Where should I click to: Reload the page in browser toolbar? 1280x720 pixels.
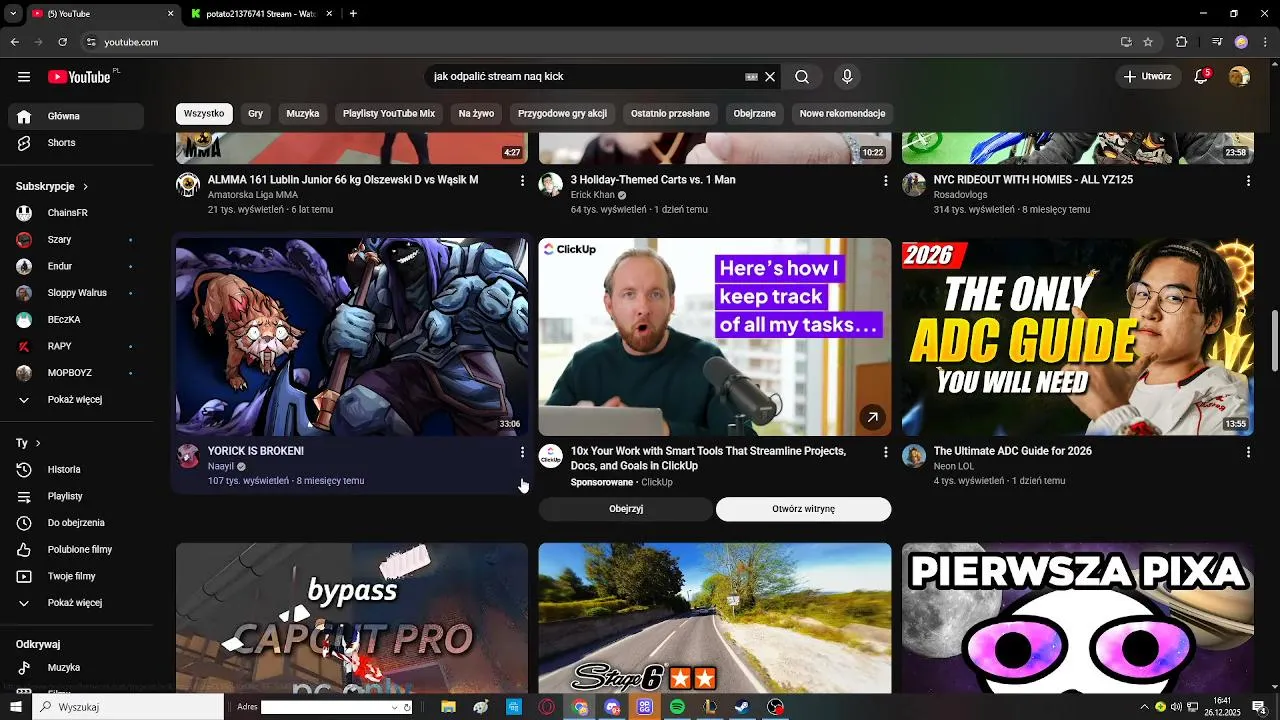coord(62,42)
